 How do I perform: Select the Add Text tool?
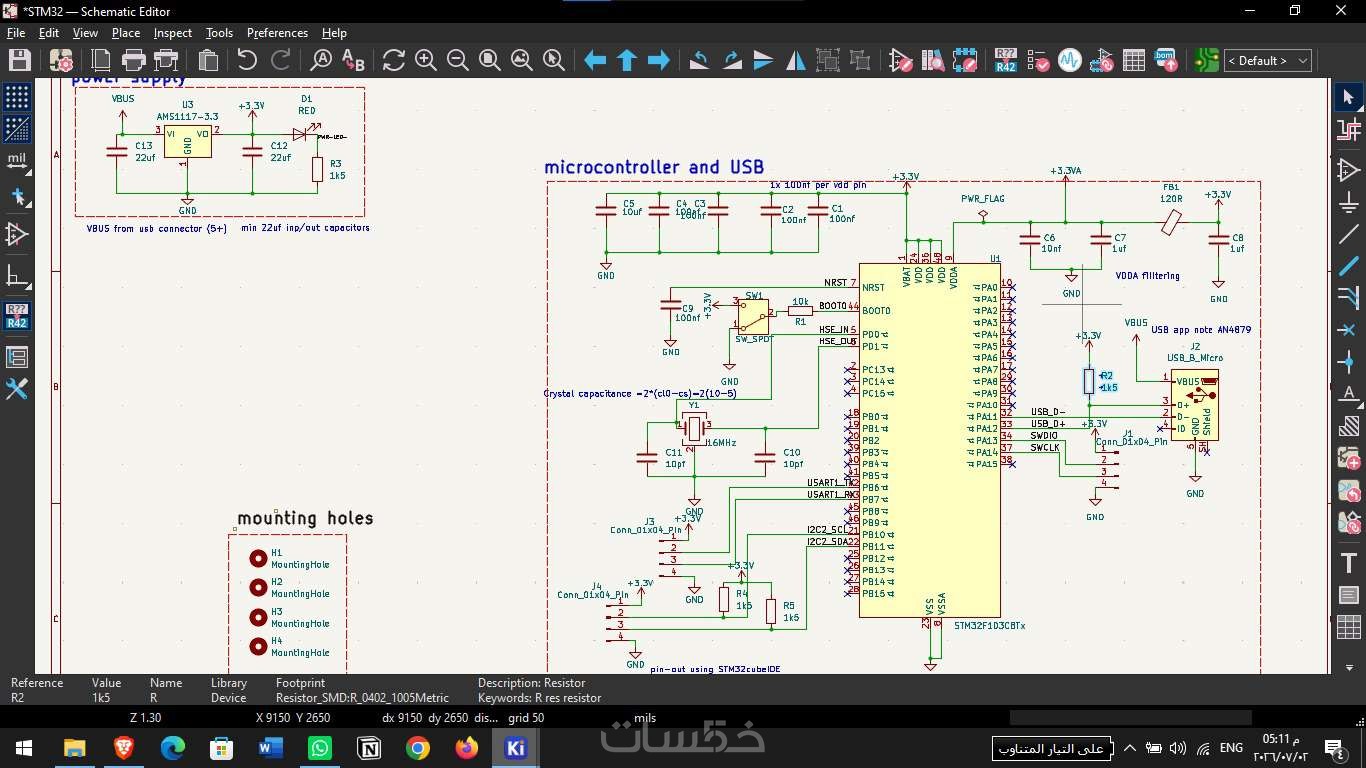pos(1348,563)
